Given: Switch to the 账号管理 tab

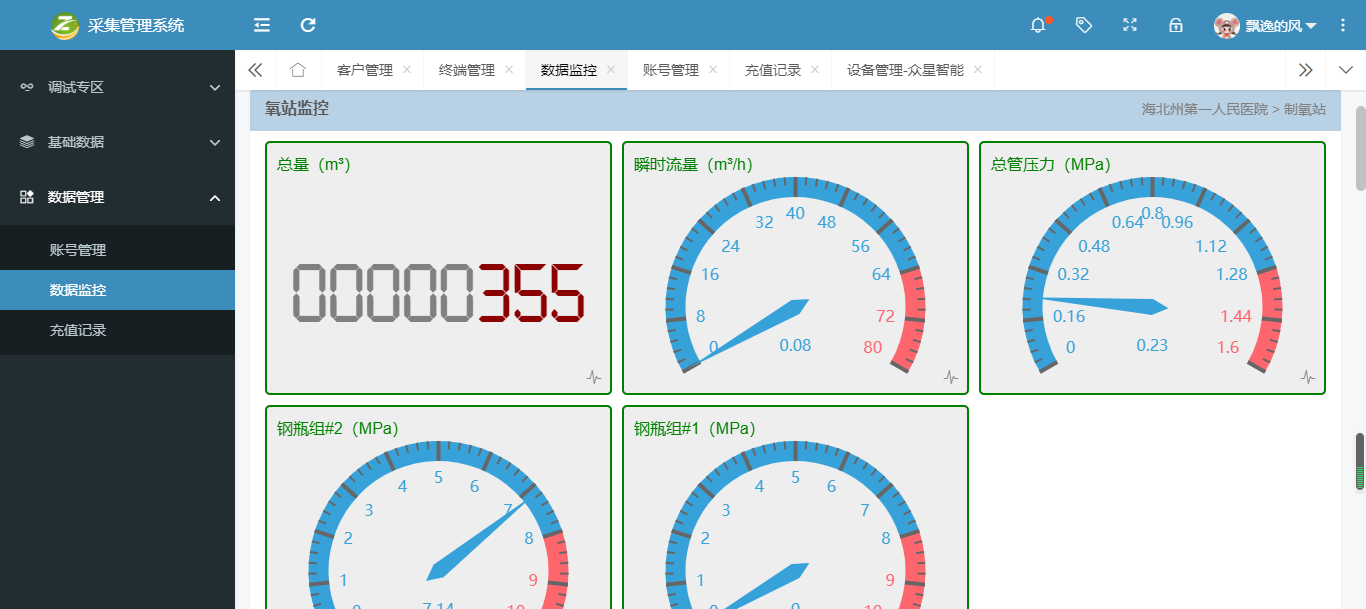Looking at the screenshot, I should (x=671, y=70).
